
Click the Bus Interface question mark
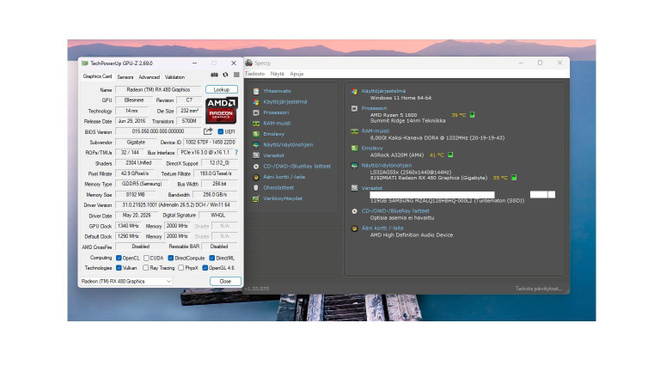tap(236, 152)
